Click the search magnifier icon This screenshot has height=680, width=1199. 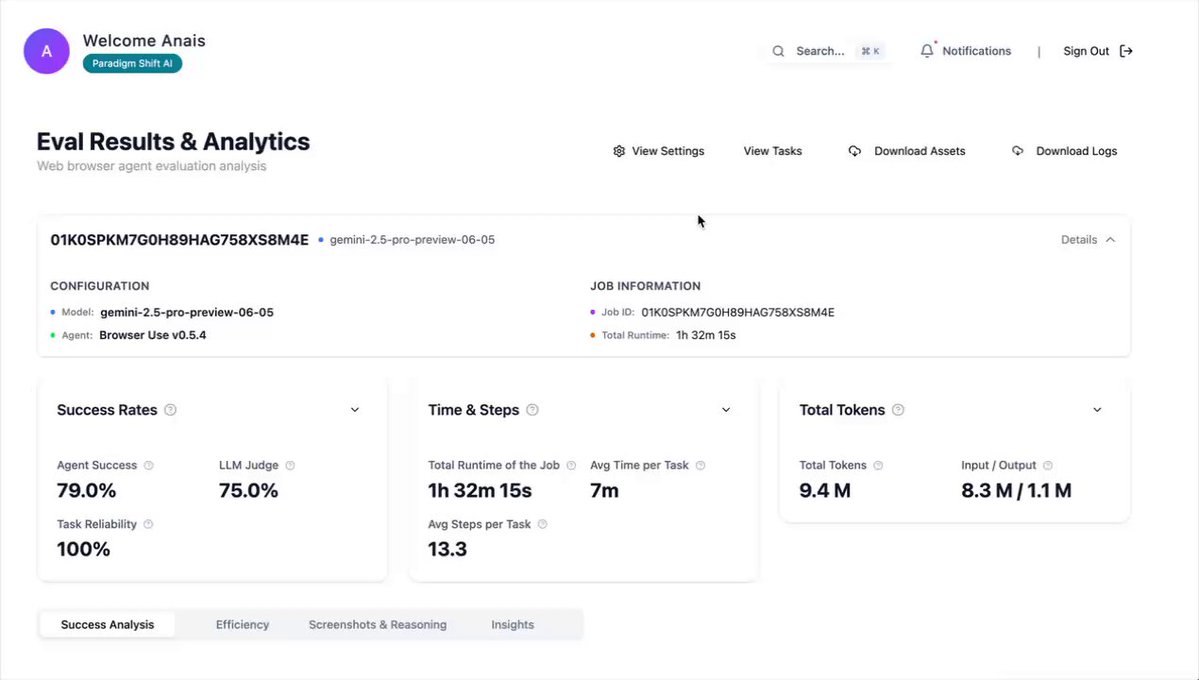778,51
